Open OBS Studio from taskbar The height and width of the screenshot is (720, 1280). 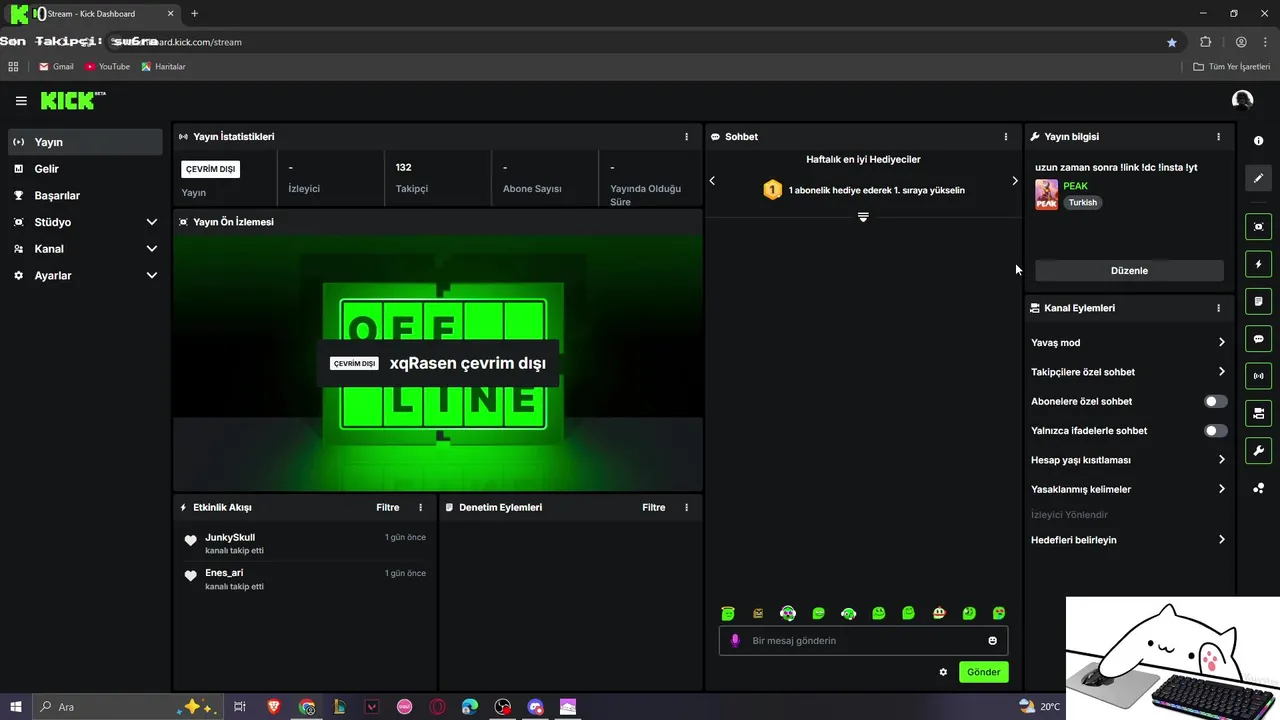503,707
